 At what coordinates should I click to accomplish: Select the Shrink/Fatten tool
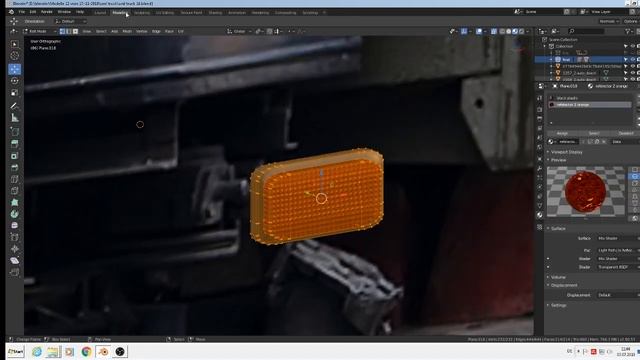[15, 249]
